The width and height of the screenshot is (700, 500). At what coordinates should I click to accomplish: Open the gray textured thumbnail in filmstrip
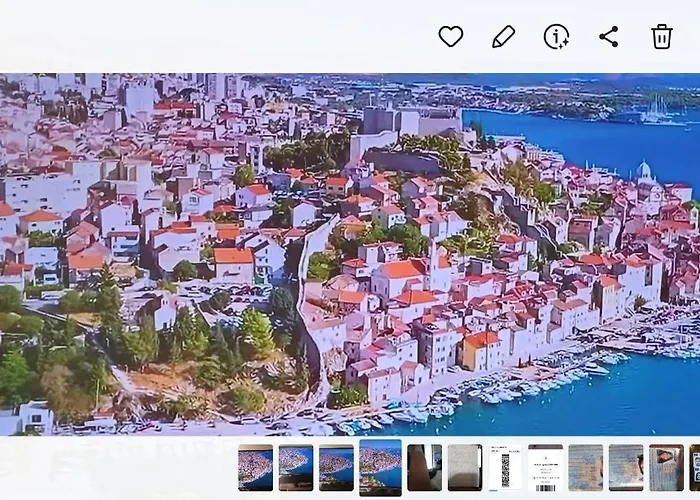(x=464, y=467)
